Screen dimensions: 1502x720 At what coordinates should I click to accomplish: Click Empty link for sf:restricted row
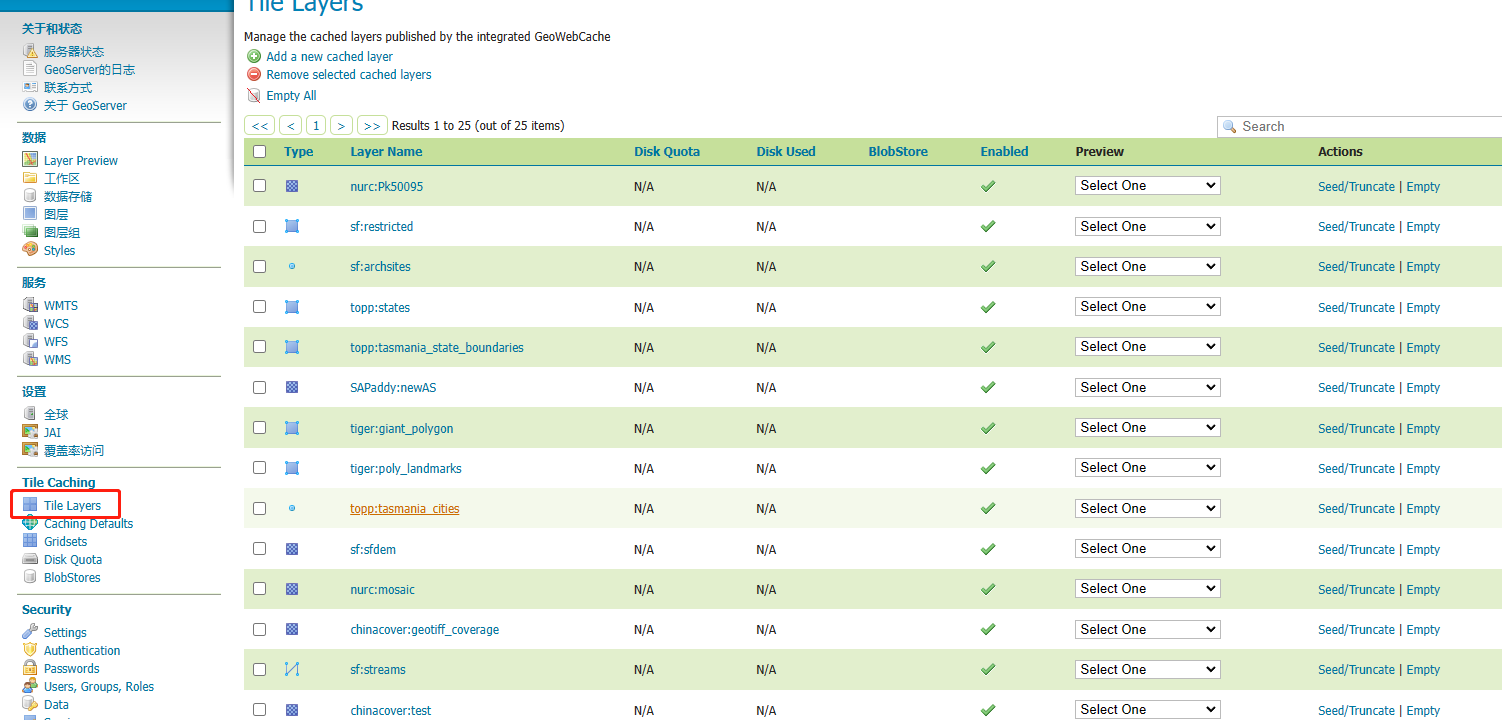[1423, 226]
